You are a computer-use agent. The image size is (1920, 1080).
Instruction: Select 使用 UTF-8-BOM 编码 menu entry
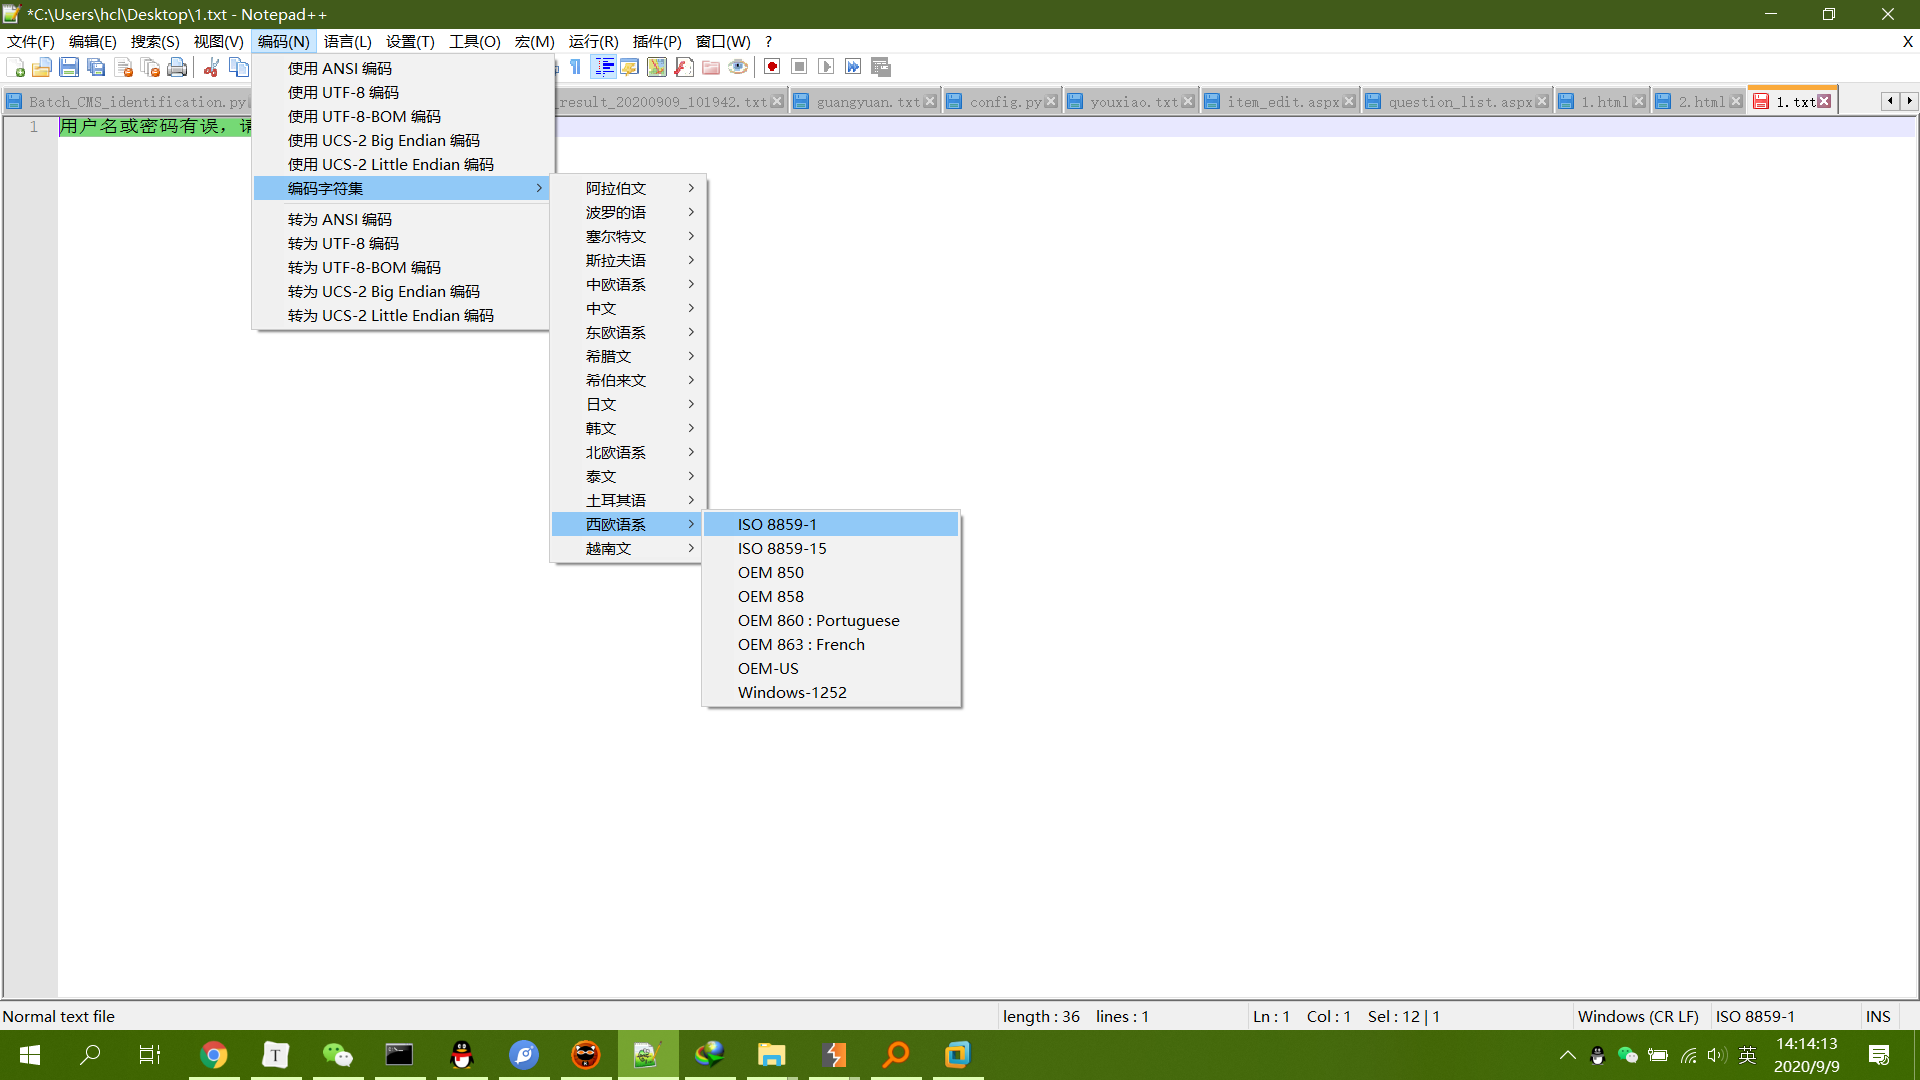(x=403, y=116)
